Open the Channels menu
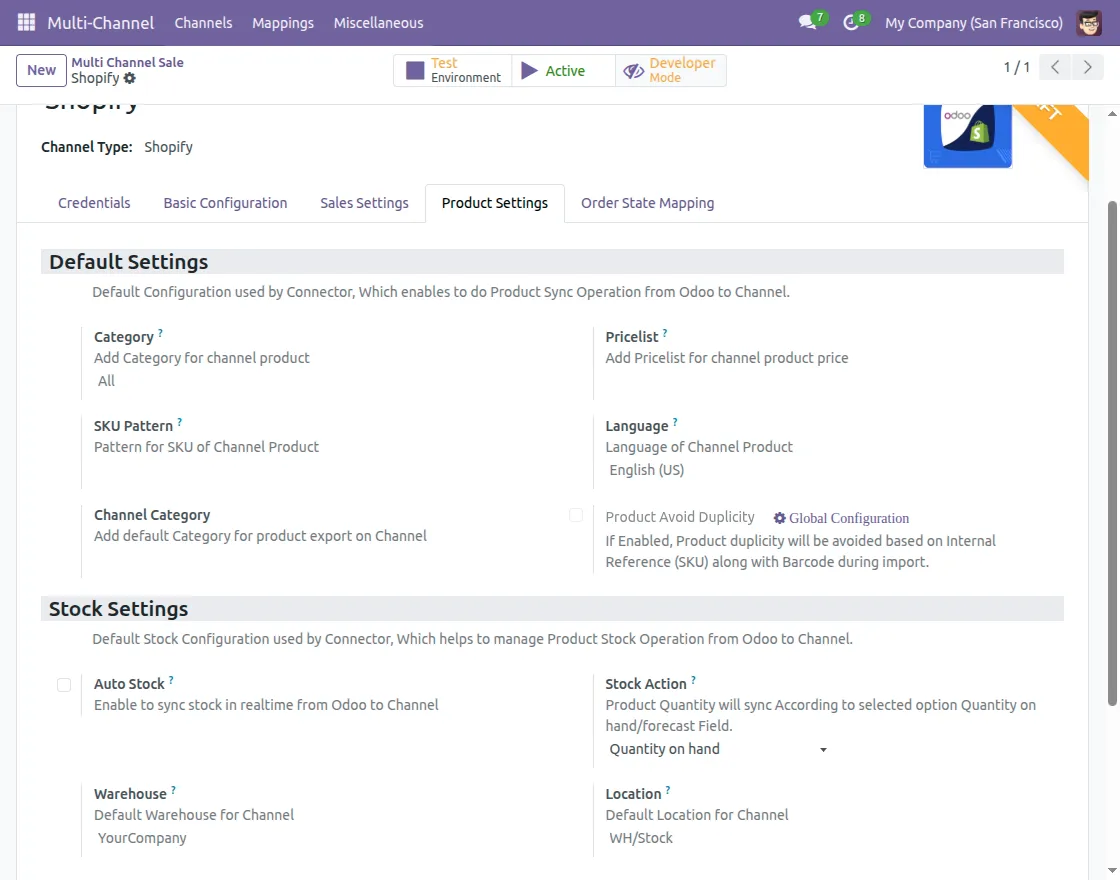 click(x=203, y=22)
